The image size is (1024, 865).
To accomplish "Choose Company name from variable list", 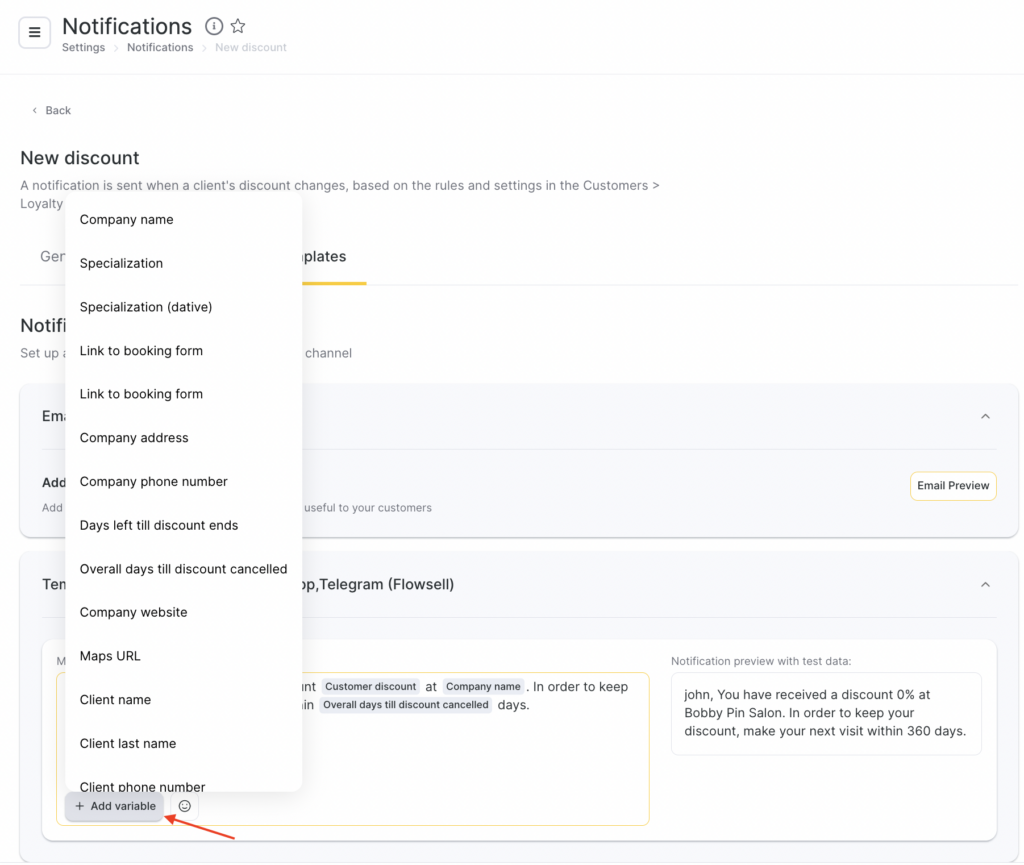I will (126, 220).
